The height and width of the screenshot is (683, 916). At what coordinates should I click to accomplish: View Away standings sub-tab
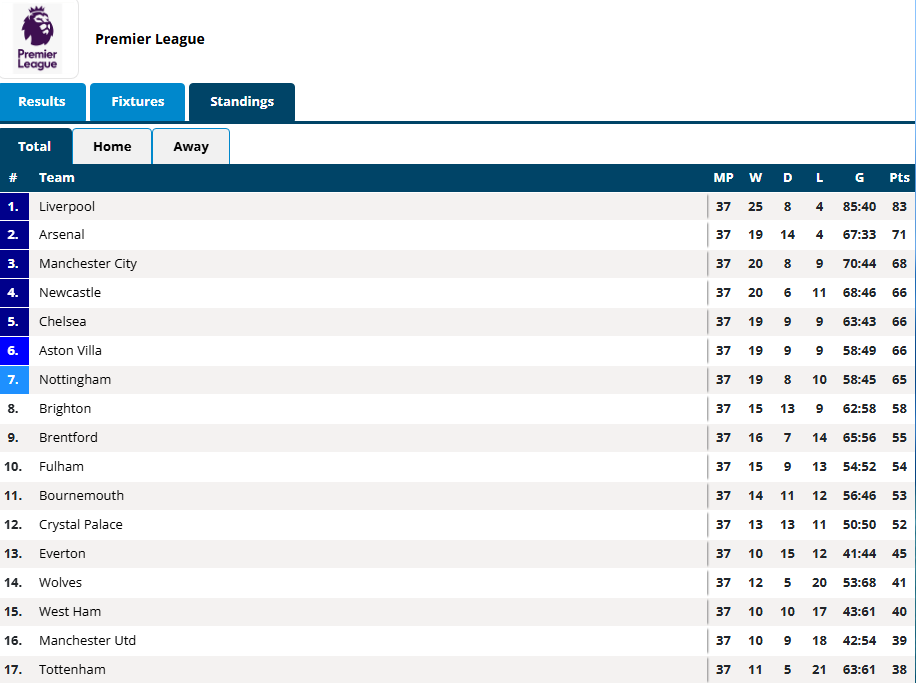click(x=191, y=147)
